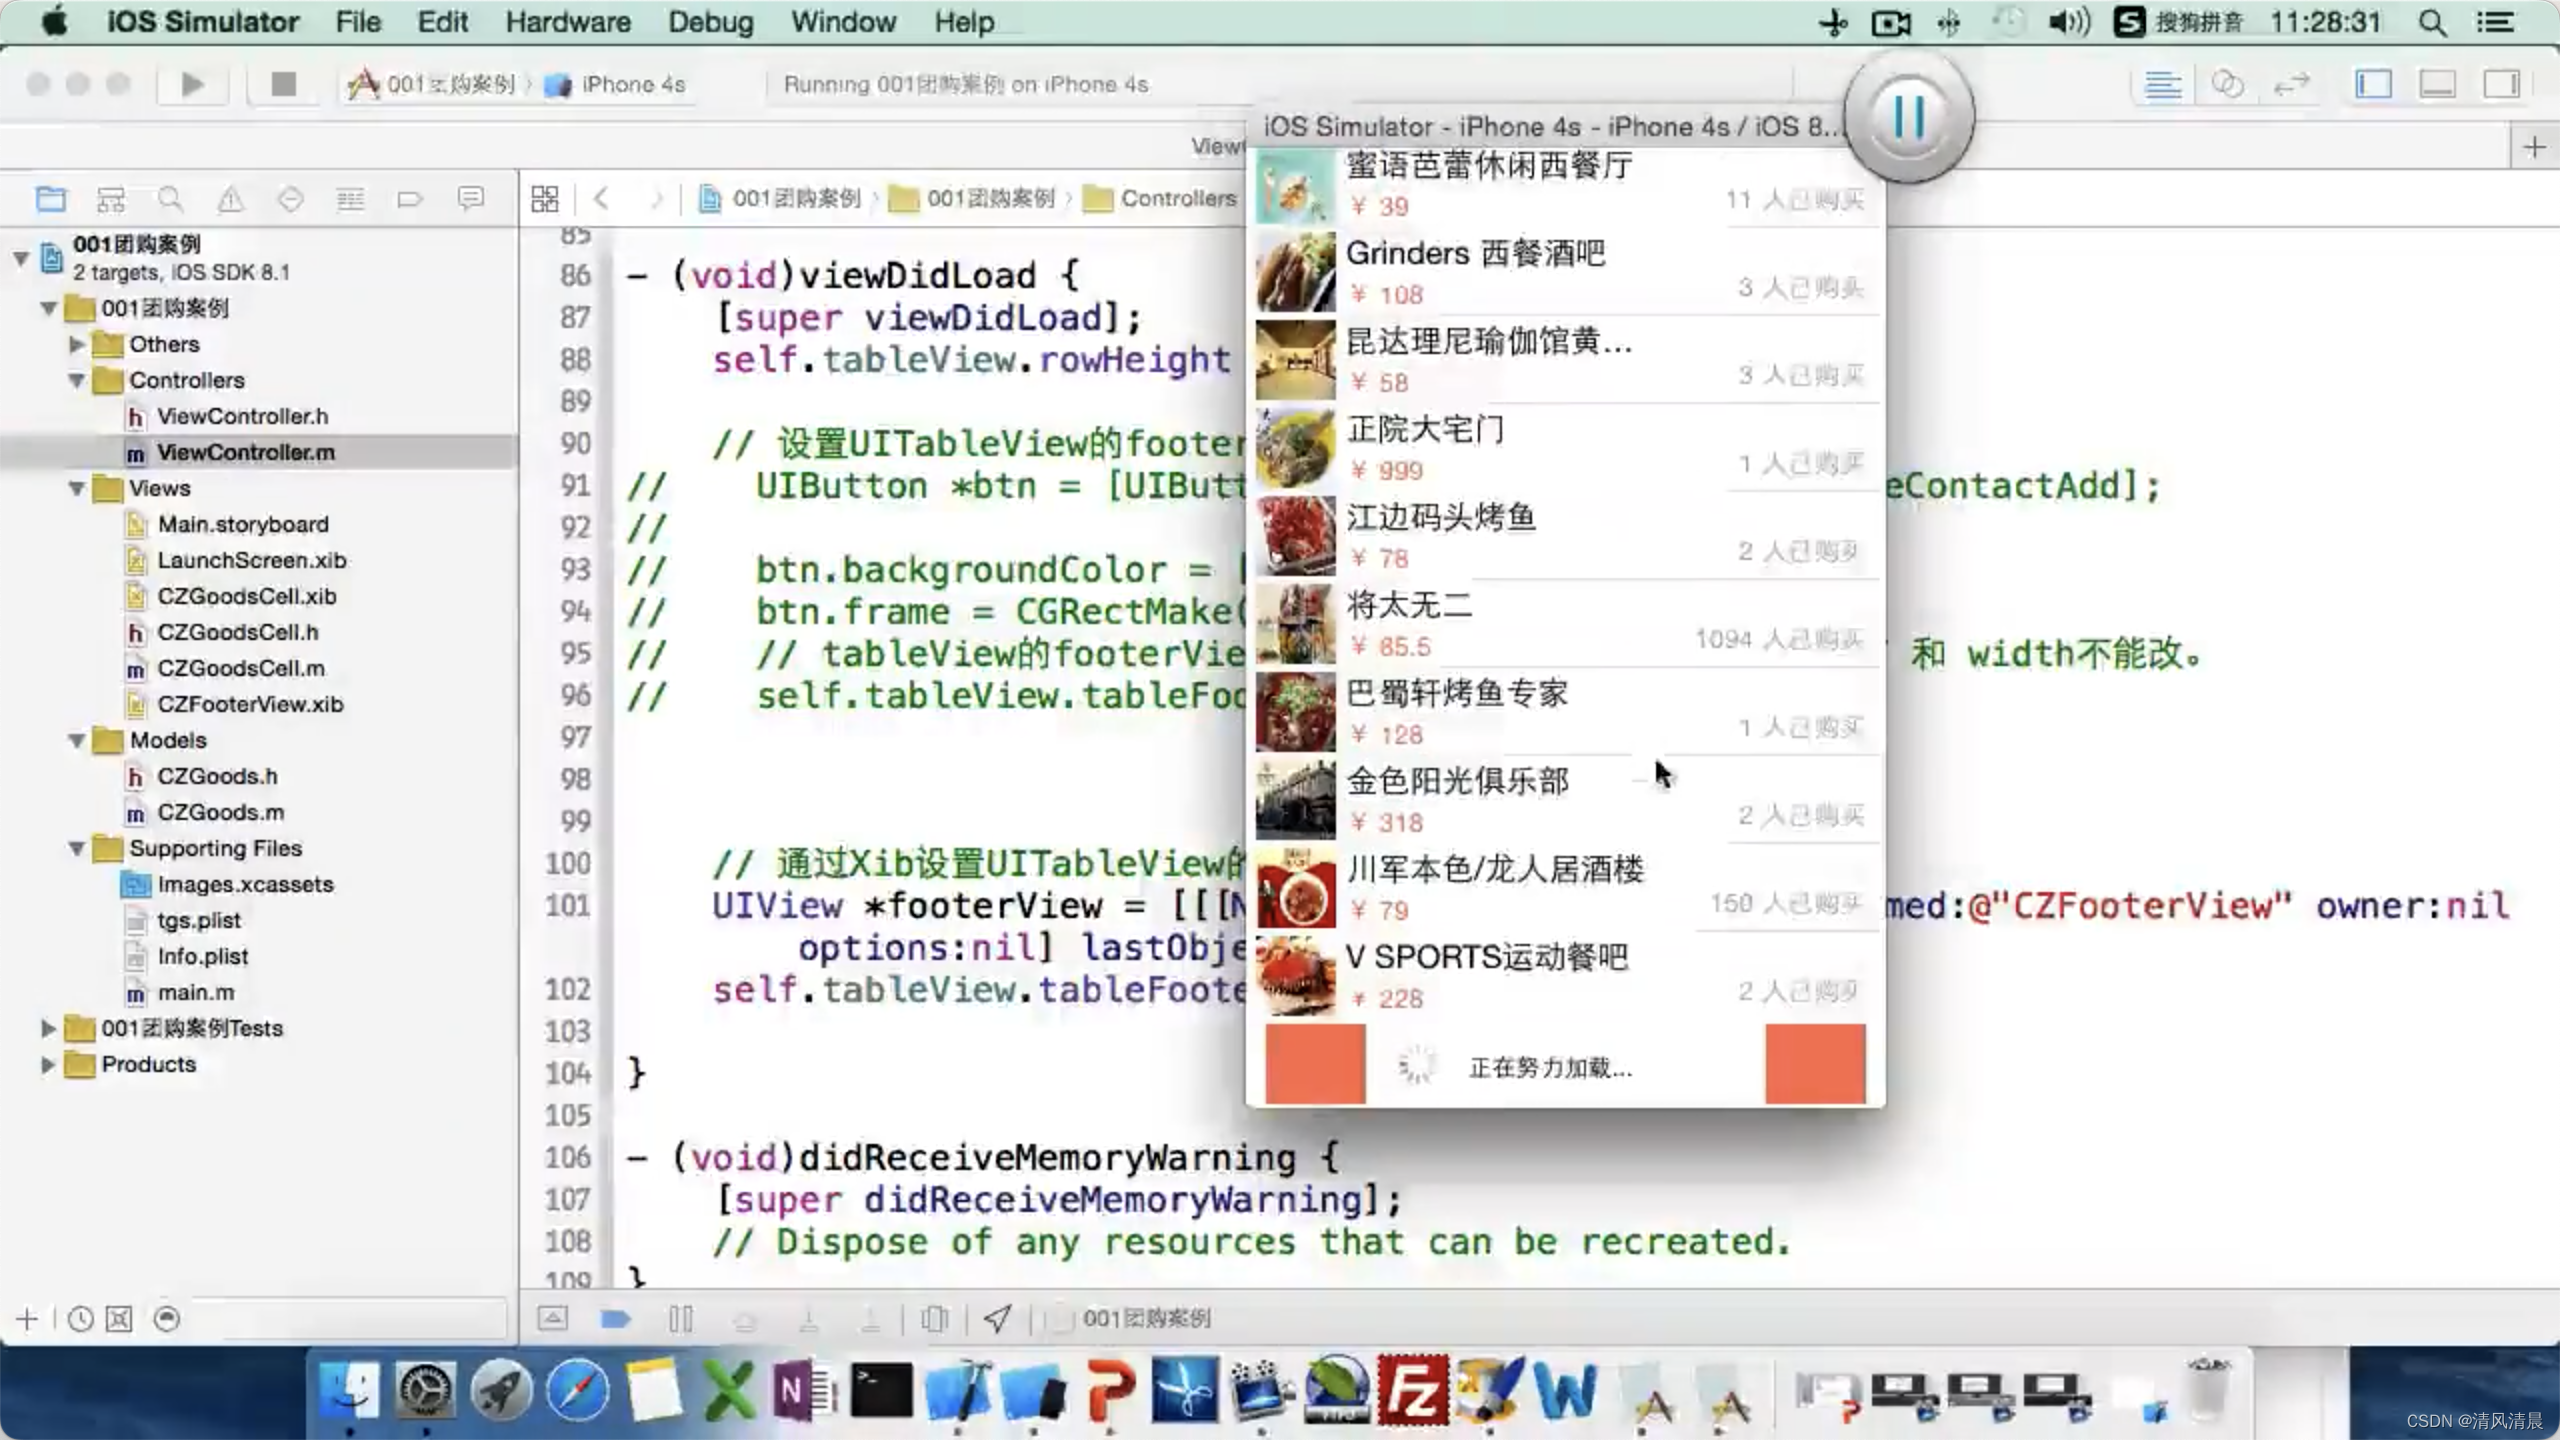Viewport: 2560px width, 1440px height.
Task: Add a new file with the plus button
Action: coord(27,1320)
